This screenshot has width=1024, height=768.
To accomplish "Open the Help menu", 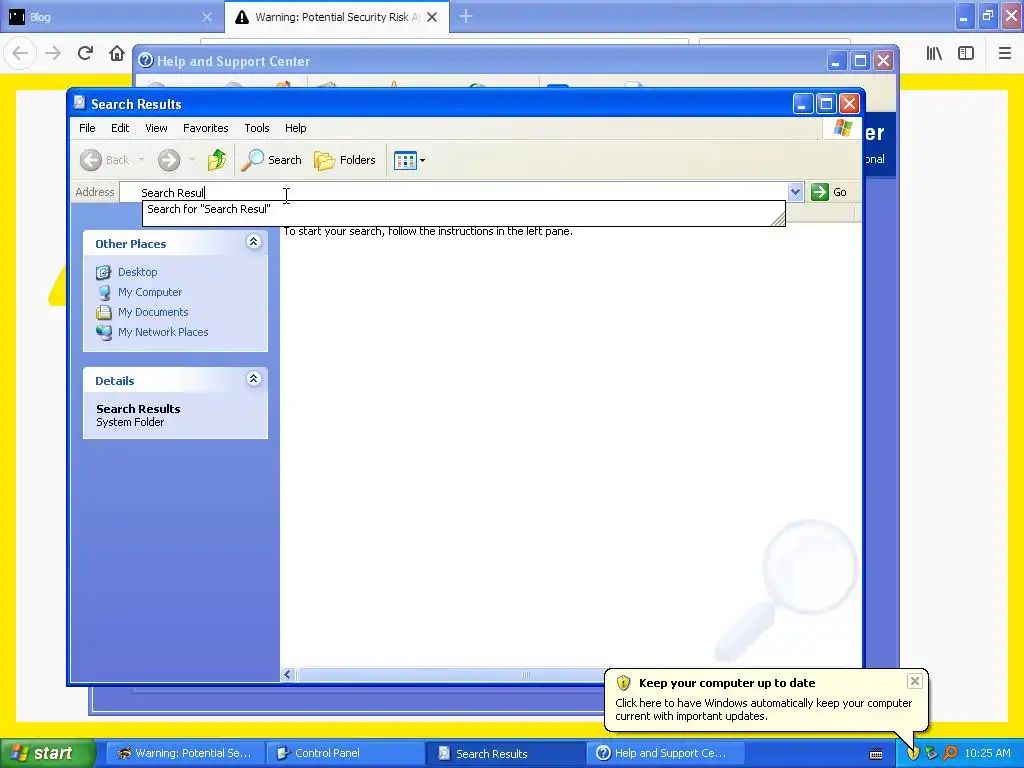I will (295, 128).
